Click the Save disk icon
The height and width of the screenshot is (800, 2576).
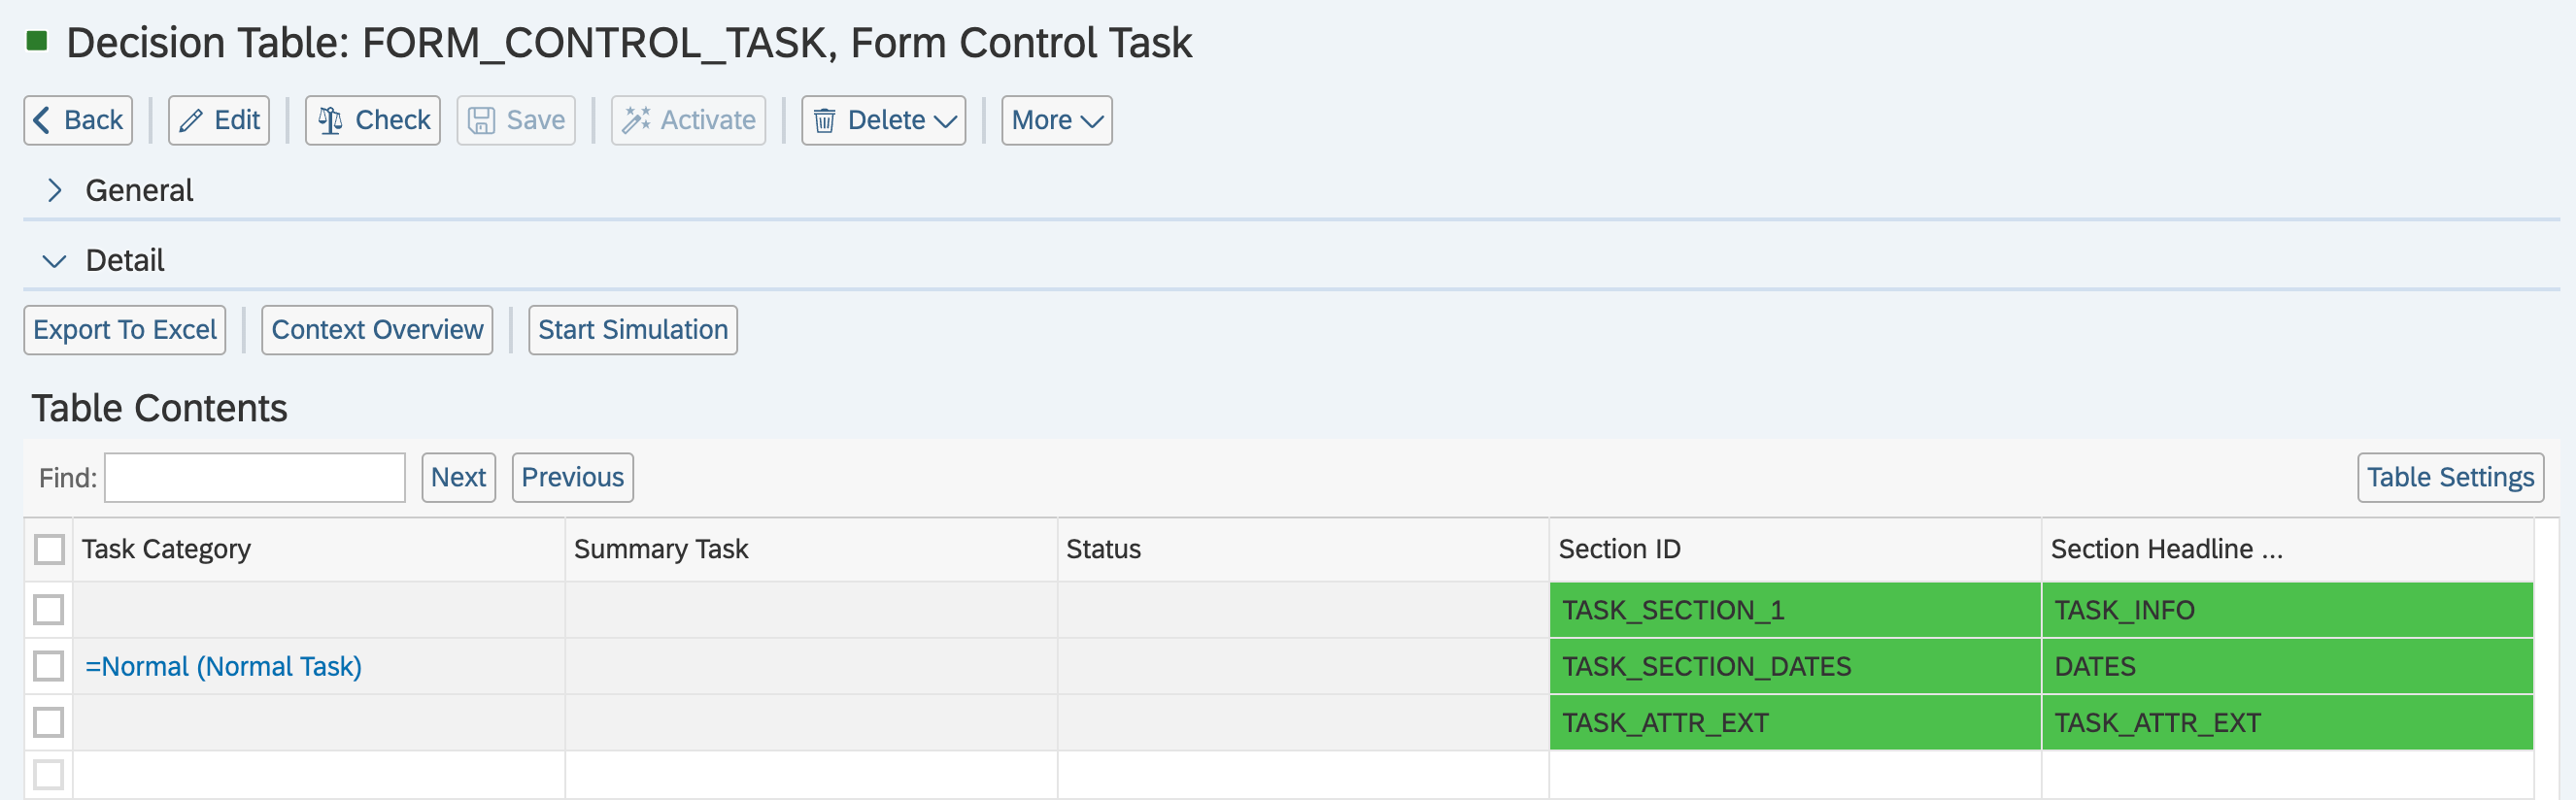[x=482, y=121]
